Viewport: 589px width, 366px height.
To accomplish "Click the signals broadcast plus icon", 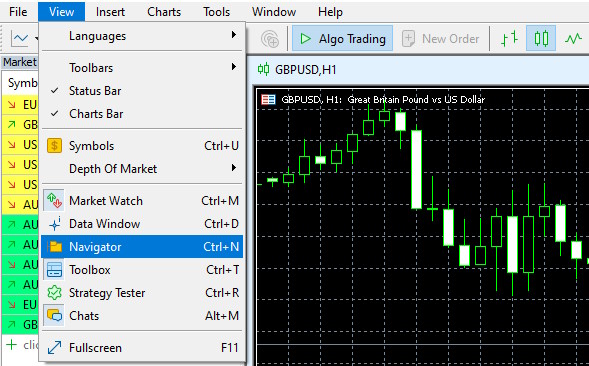I will [x=270, y=39].
